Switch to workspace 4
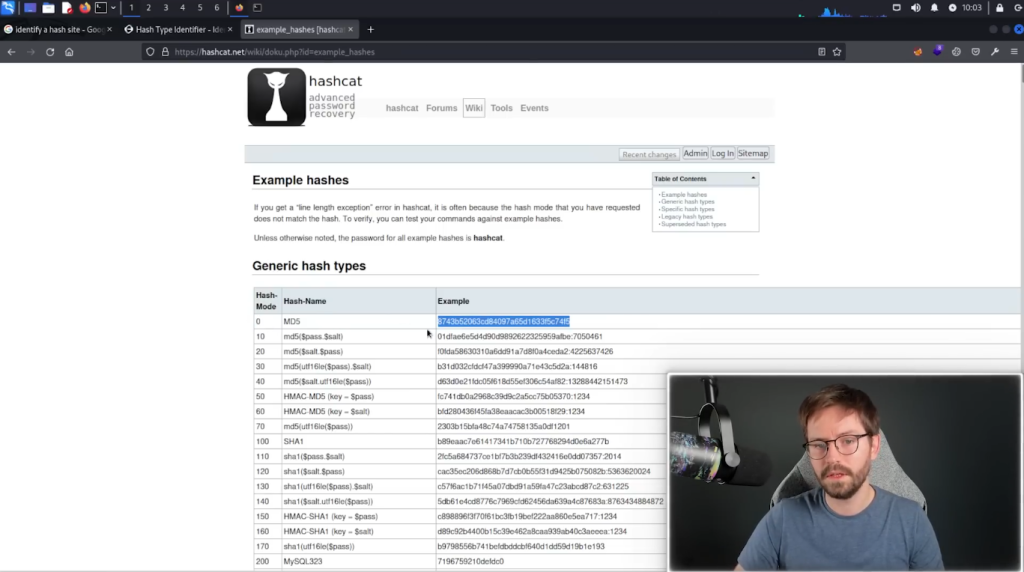The image size is (1024, 572). pos(182,8)
